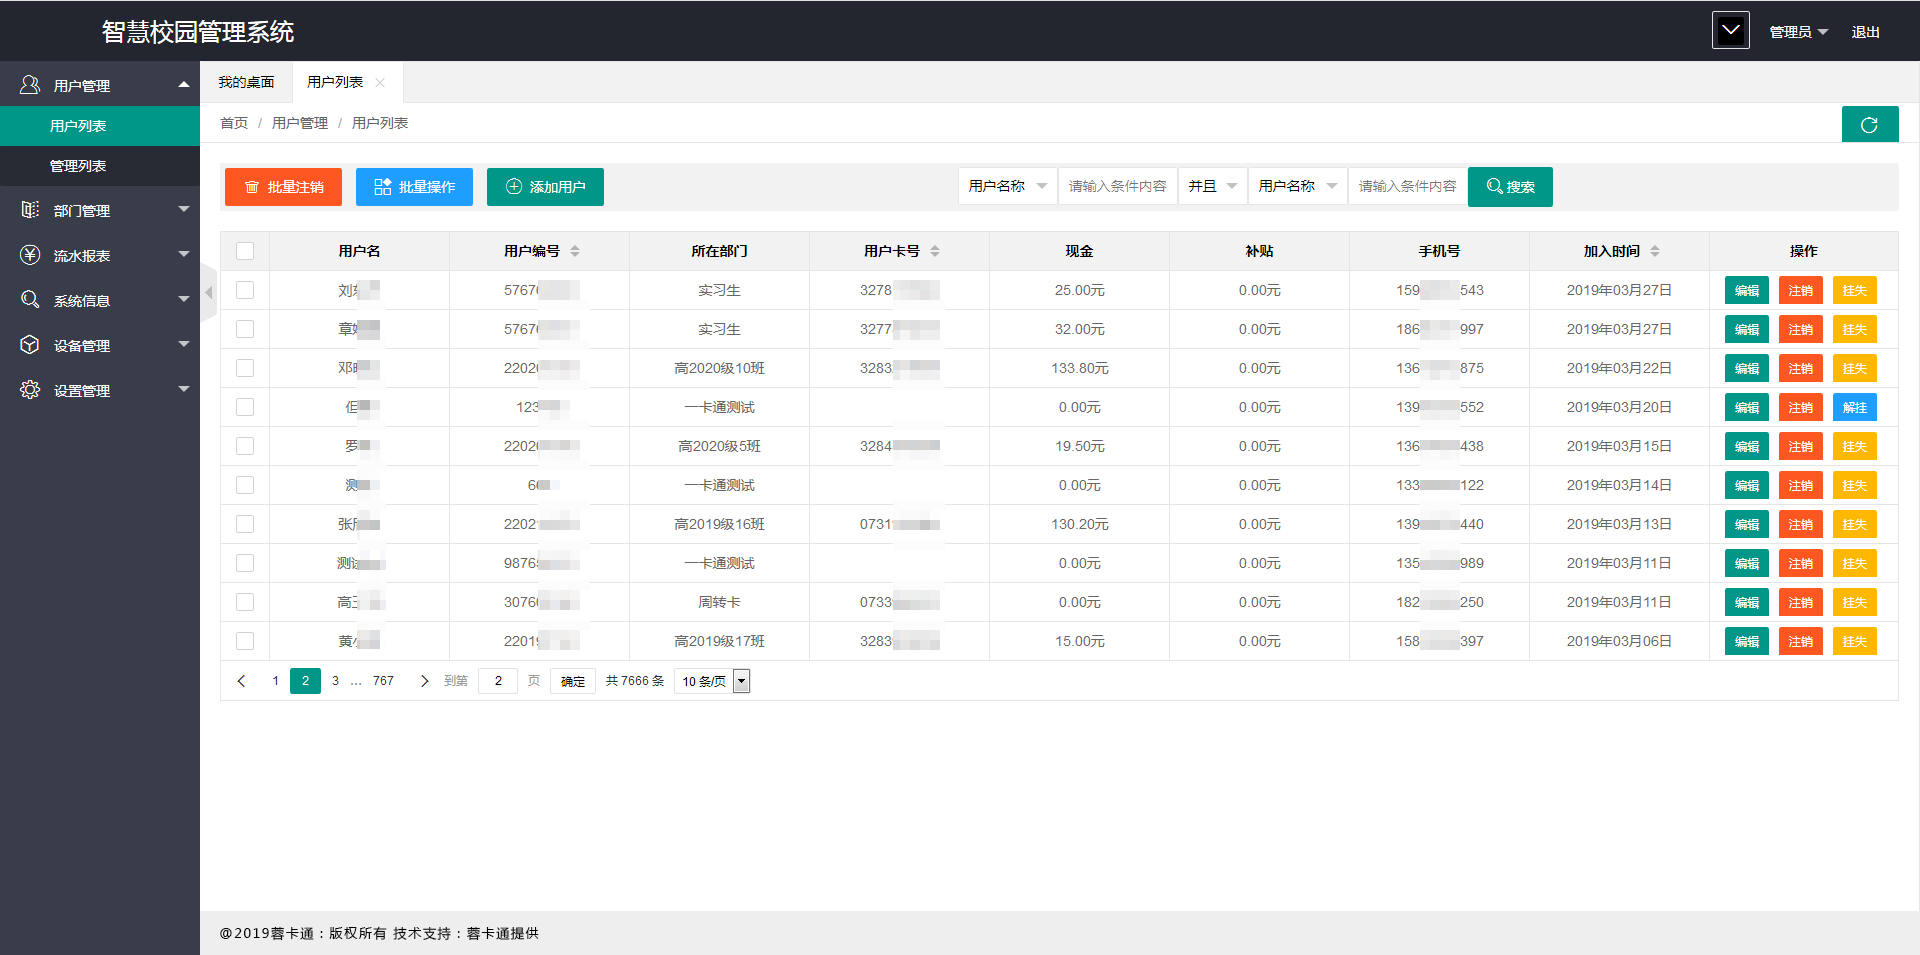Click 注销 for the 25.00元 row

1801,290
